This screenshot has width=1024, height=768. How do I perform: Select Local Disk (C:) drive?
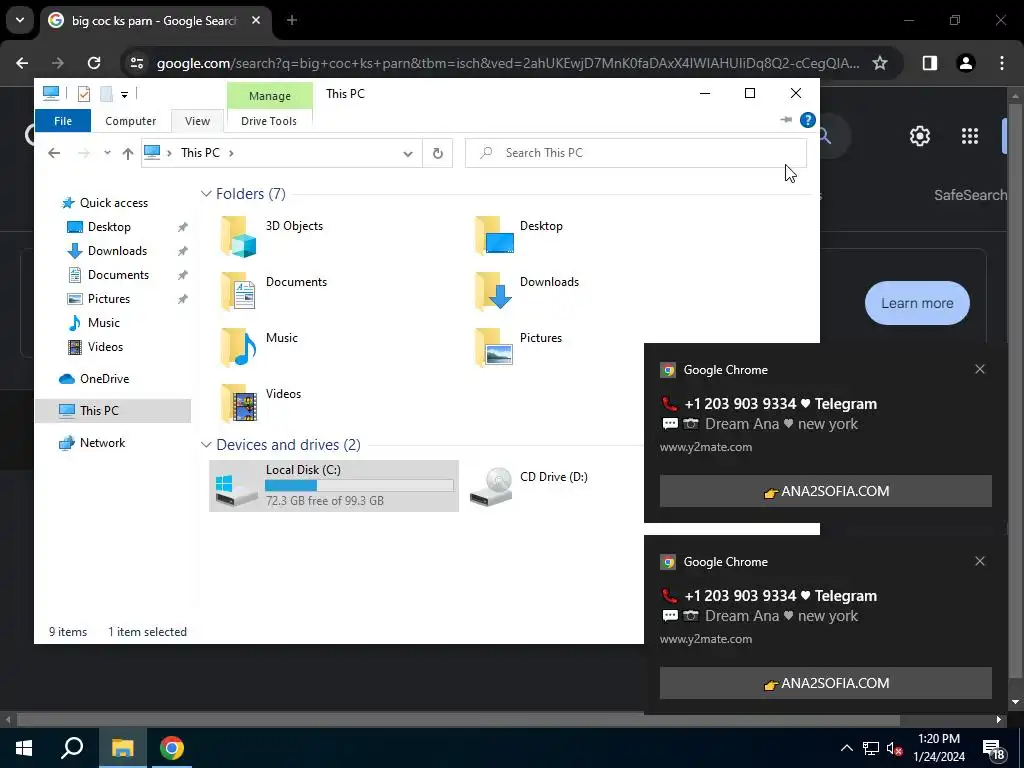334,486
